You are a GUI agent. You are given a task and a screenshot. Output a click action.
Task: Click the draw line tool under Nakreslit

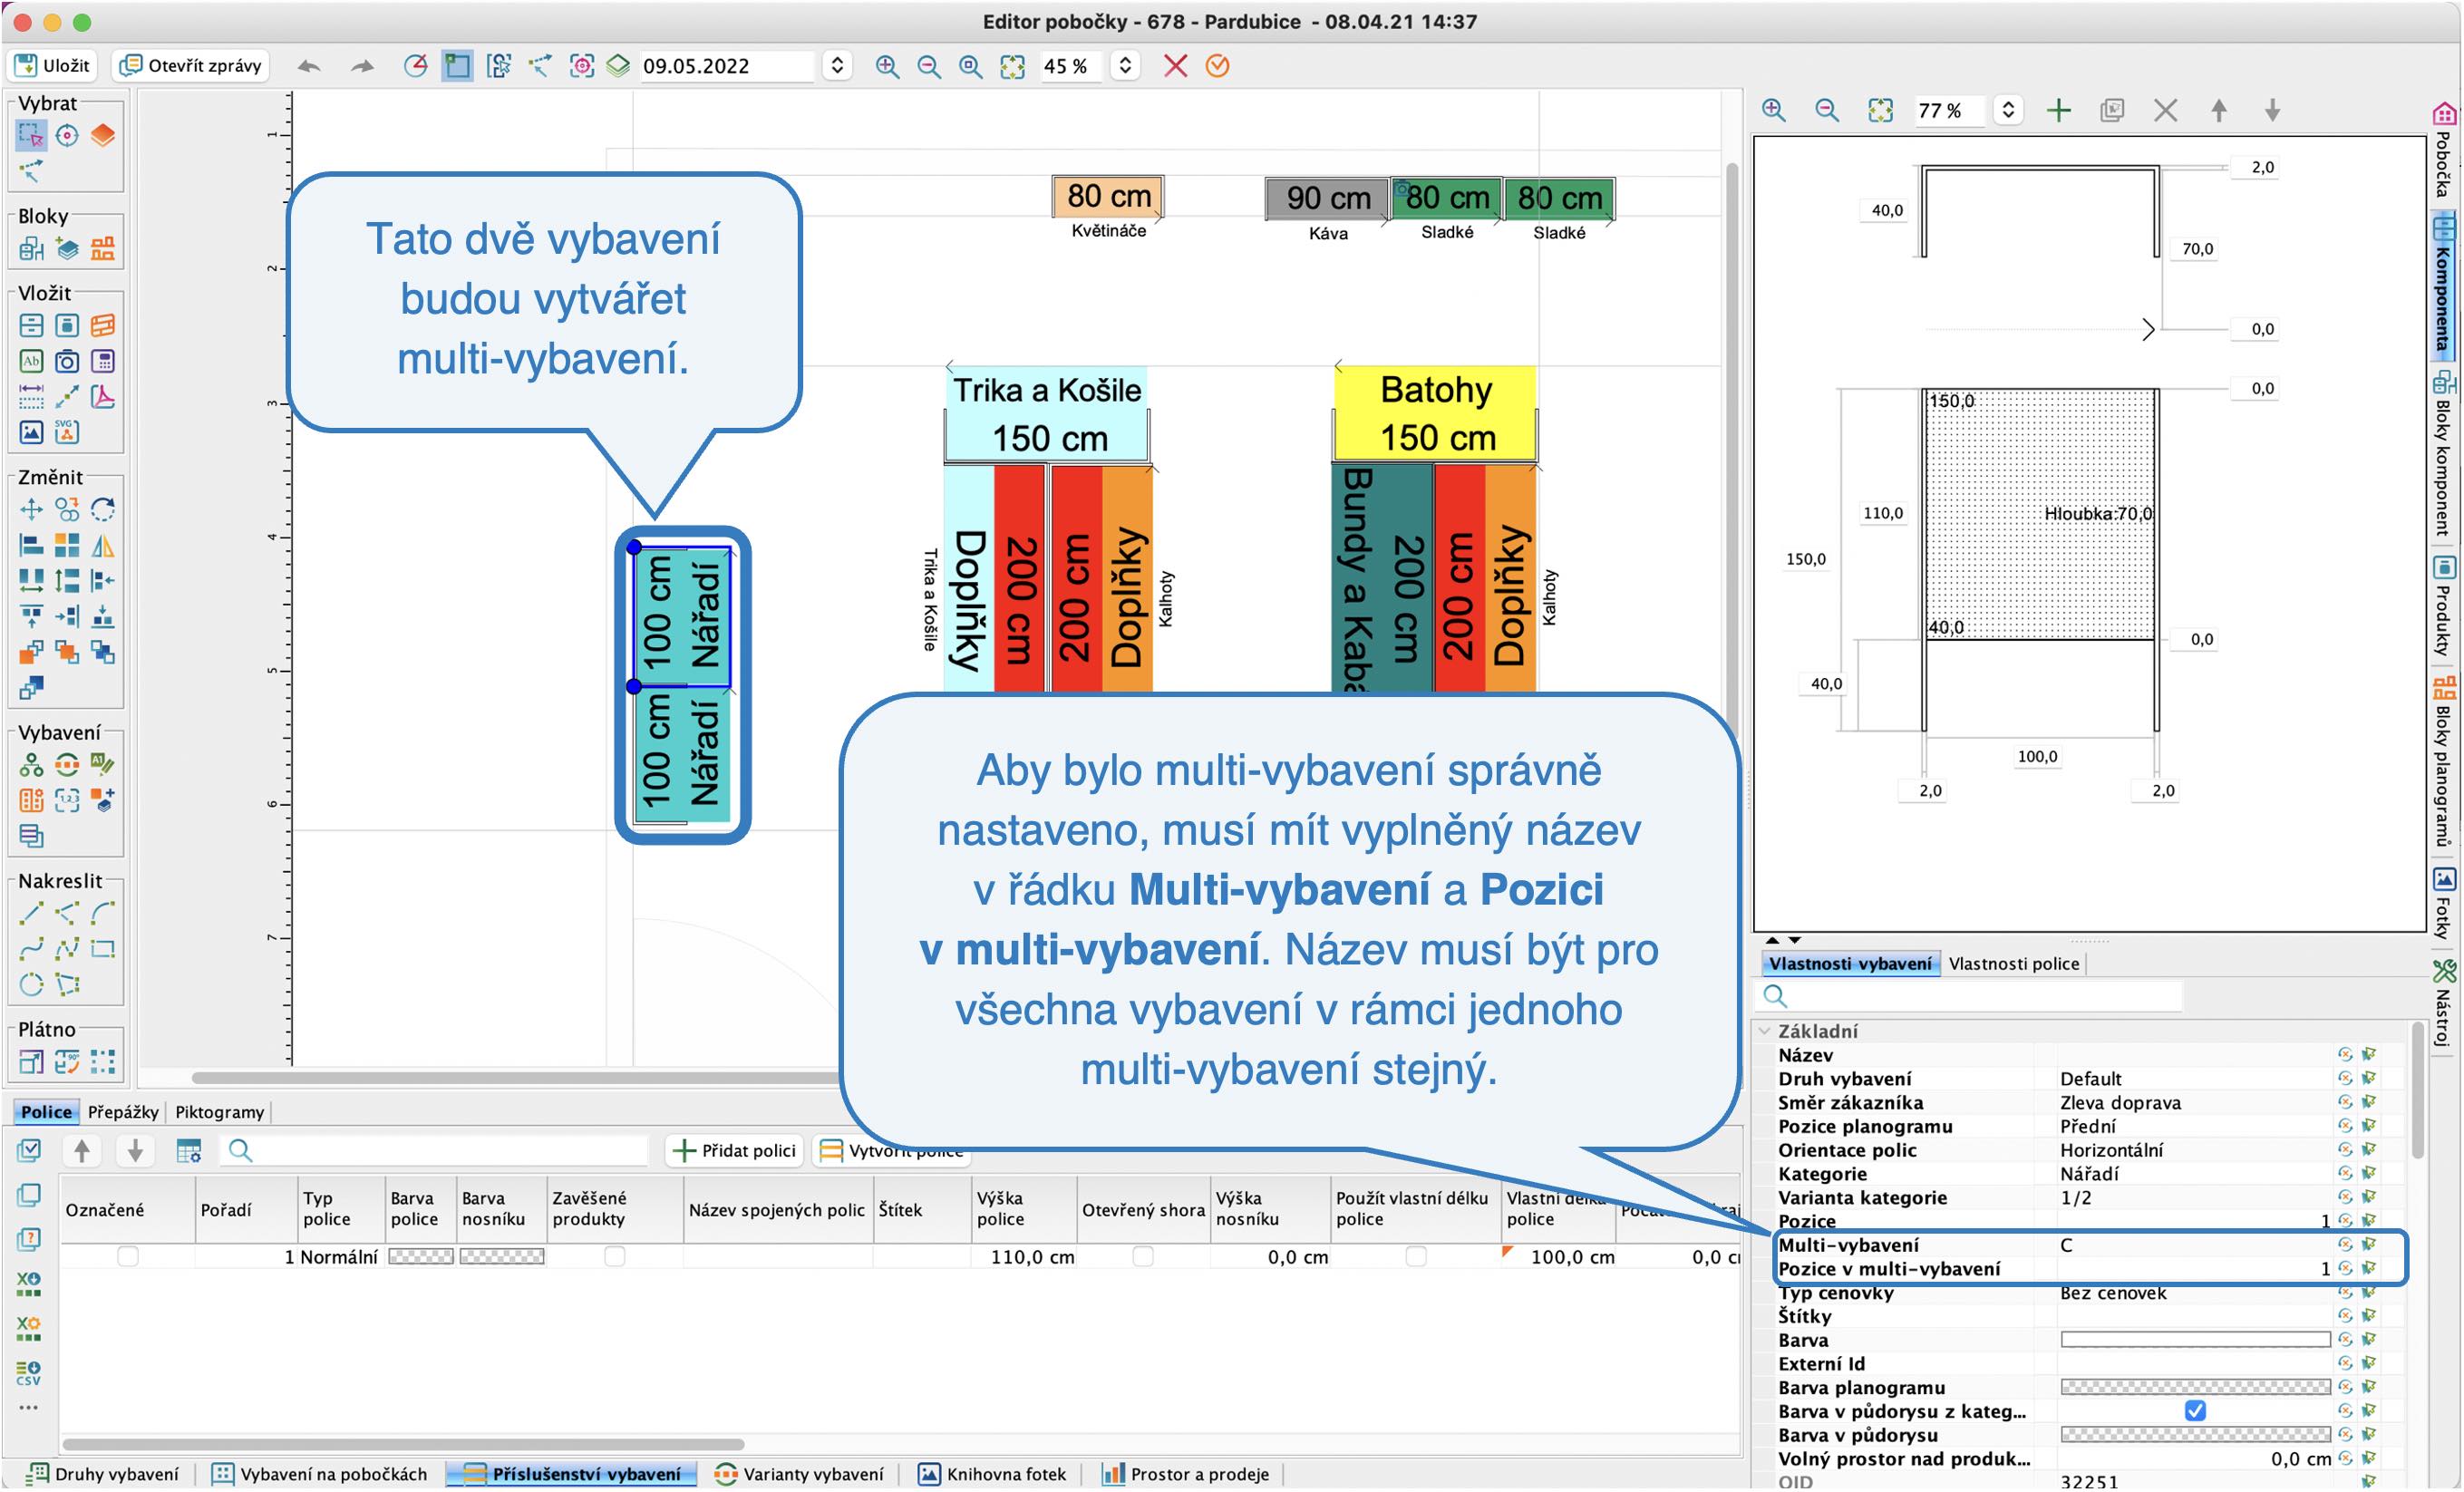pos(31,913)
